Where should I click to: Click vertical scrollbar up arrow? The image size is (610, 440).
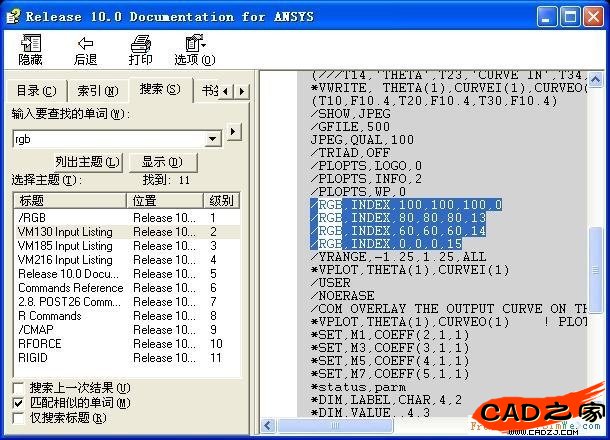(595, 80)
